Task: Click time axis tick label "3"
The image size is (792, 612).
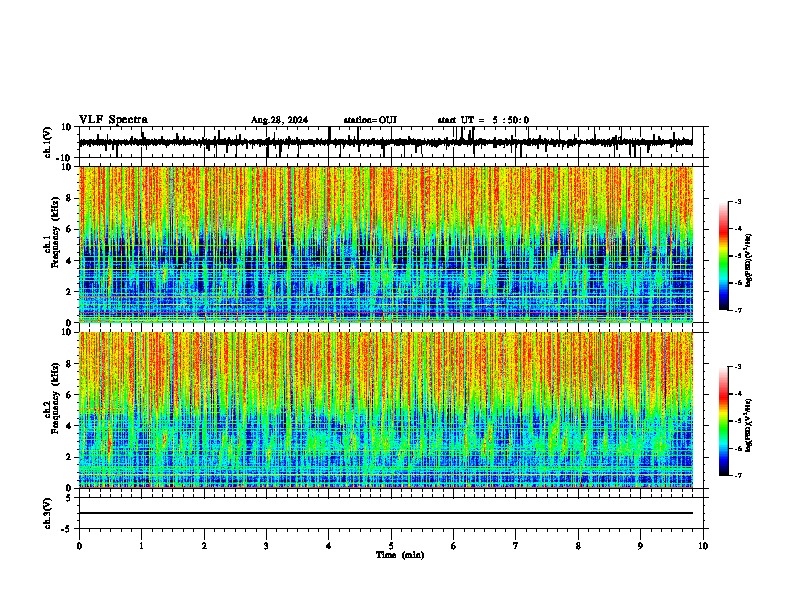Action: [x=266, y=546]
